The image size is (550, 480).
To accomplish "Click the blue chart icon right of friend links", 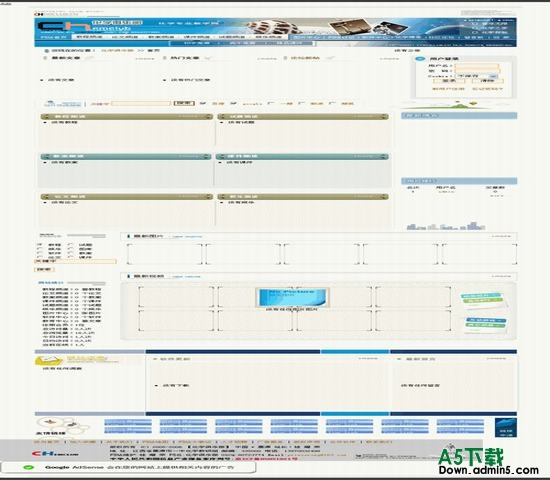I will click(506, 427).
